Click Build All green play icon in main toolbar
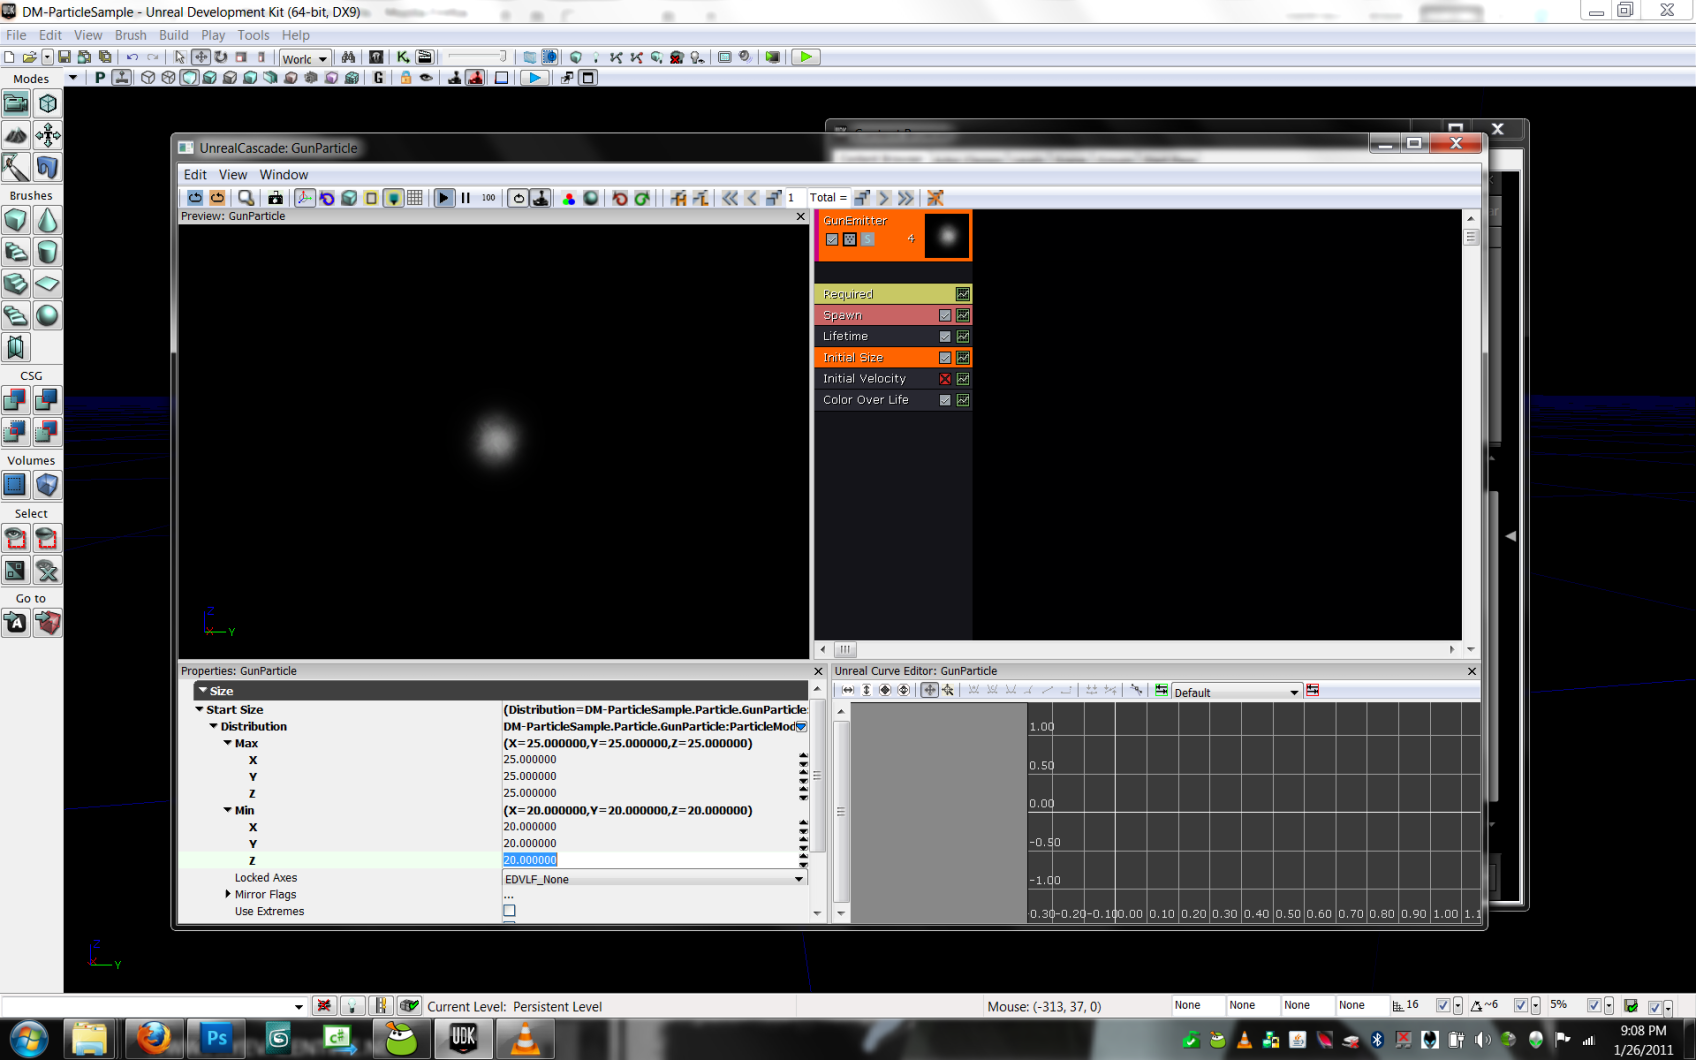 coord(805,57)
